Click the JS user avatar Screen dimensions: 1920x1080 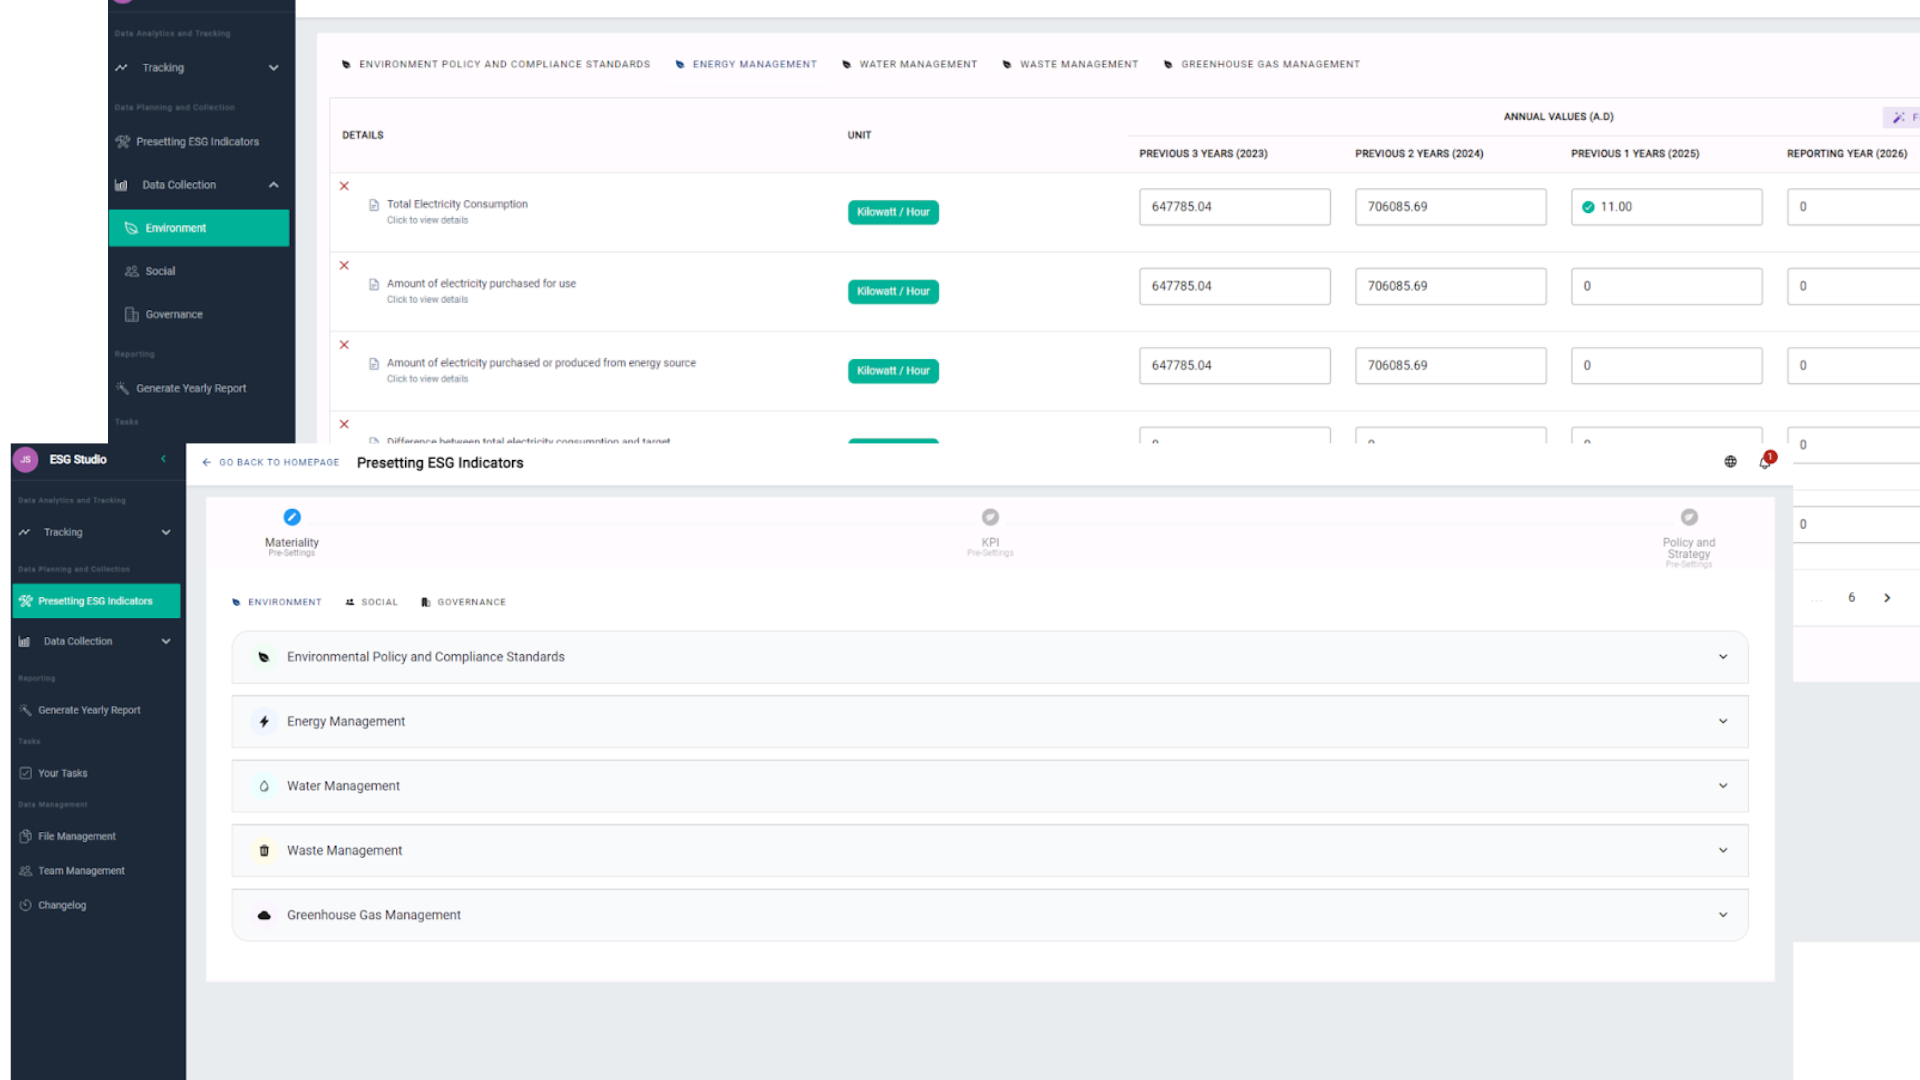tap(26, 460)
